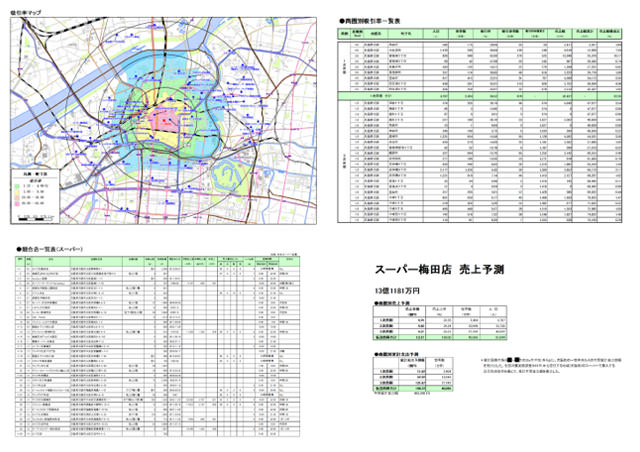The image size is (640, 452).
Task: Click the heading スーパー梅田店 売上予測
Action: point(439,269)
